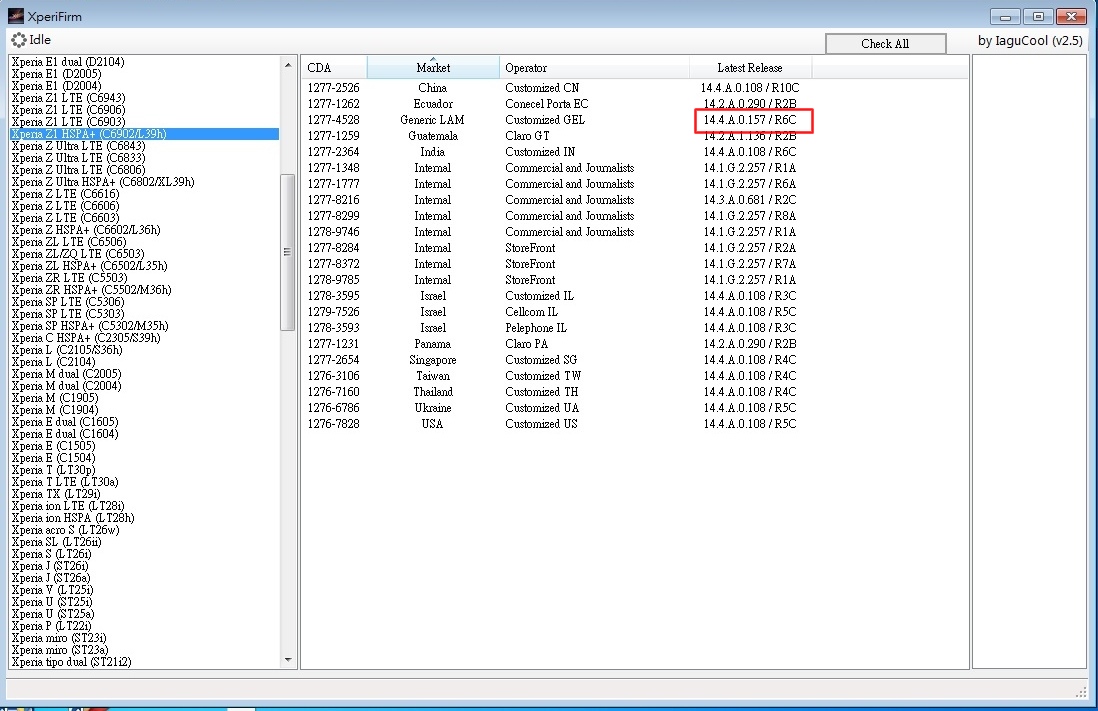Select Xperia Z LTE (C6616)
Viewport: 1098px width, 711px height.
[65, 193]
